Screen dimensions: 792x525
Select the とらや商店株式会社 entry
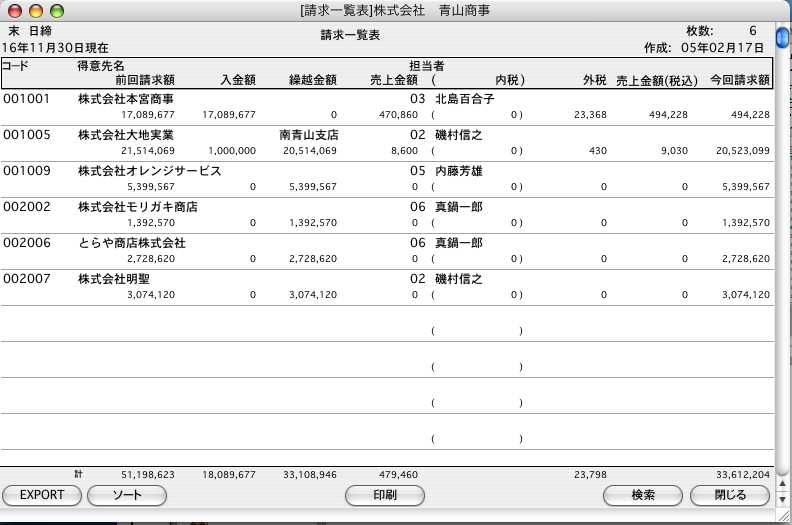click(x=131, y=243)
